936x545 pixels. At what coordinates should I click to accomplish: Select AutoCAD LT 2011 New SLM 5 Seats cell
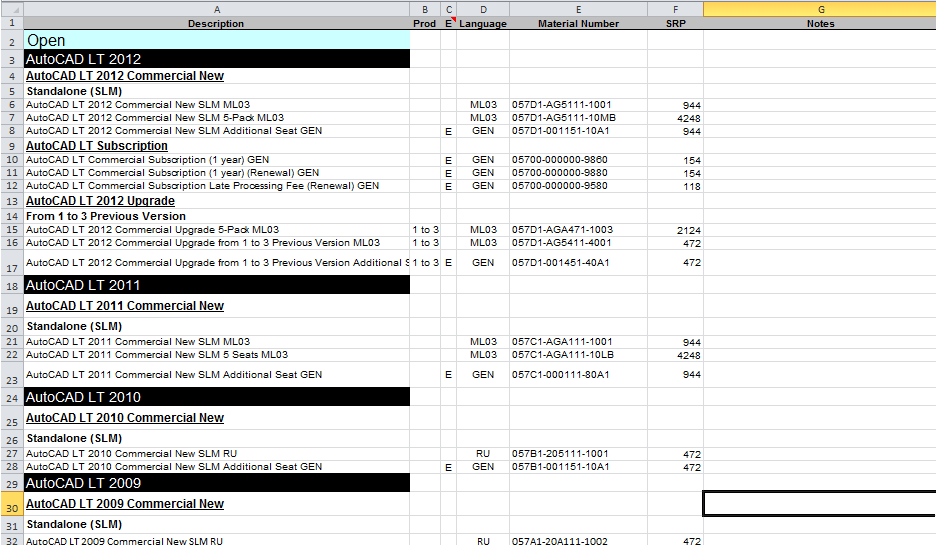click(217, 355)
